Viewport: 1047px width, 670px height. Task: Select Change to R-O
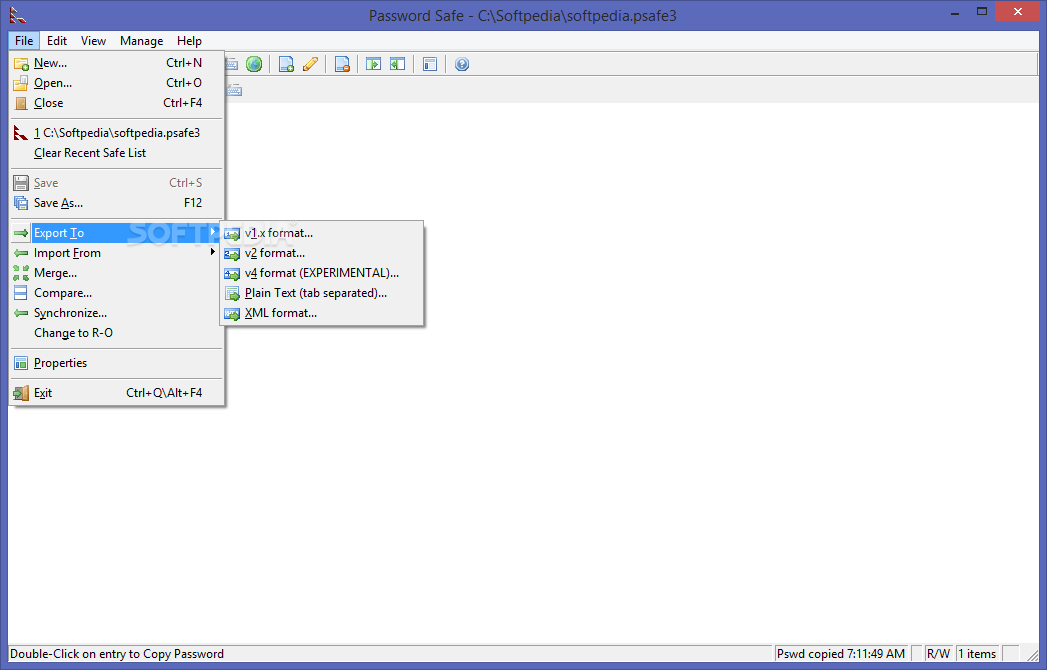[x=117, y=333]
